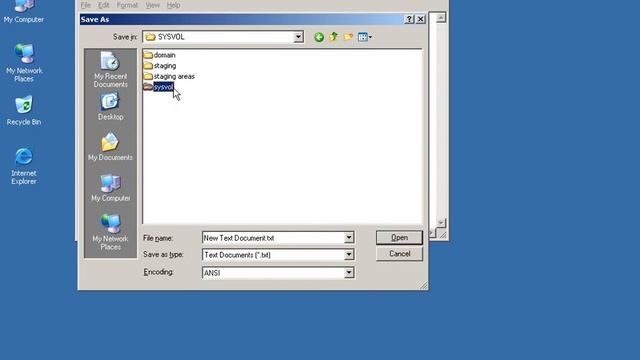This screenshot has height=360, width=640.
Task: Click the Save As dialog resize grip
Action: click(x=424, y=286)
